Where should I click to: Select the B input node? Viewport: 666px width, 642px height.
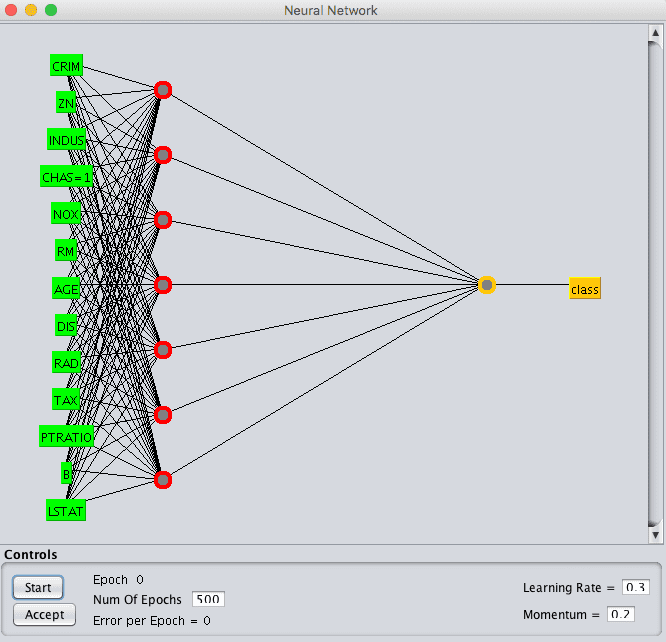coord(66,473)
